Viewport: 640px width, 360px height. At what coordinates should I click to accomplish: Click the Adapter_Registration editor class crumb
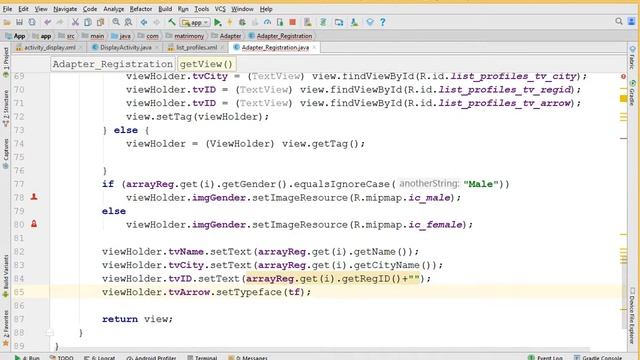[x=113, y=64]
